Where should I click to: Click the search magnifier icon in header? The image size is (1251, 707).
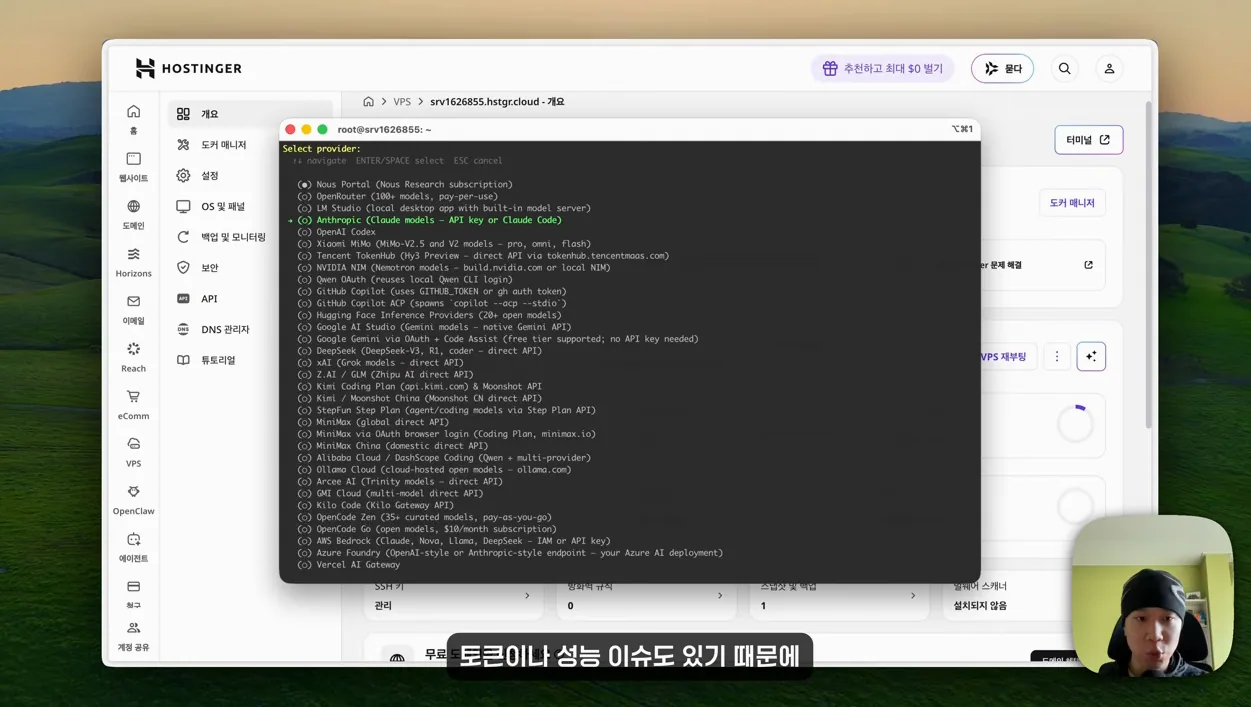pyautogui.click(x=1064, y=69)
